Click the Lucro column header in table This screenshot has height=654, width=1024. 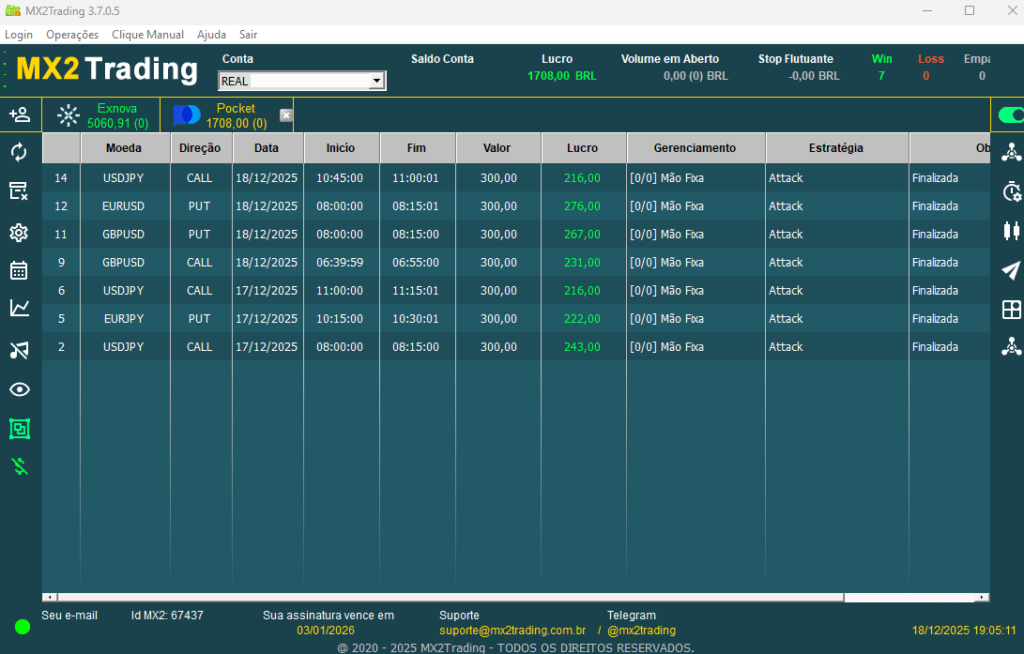pos(582,148)
